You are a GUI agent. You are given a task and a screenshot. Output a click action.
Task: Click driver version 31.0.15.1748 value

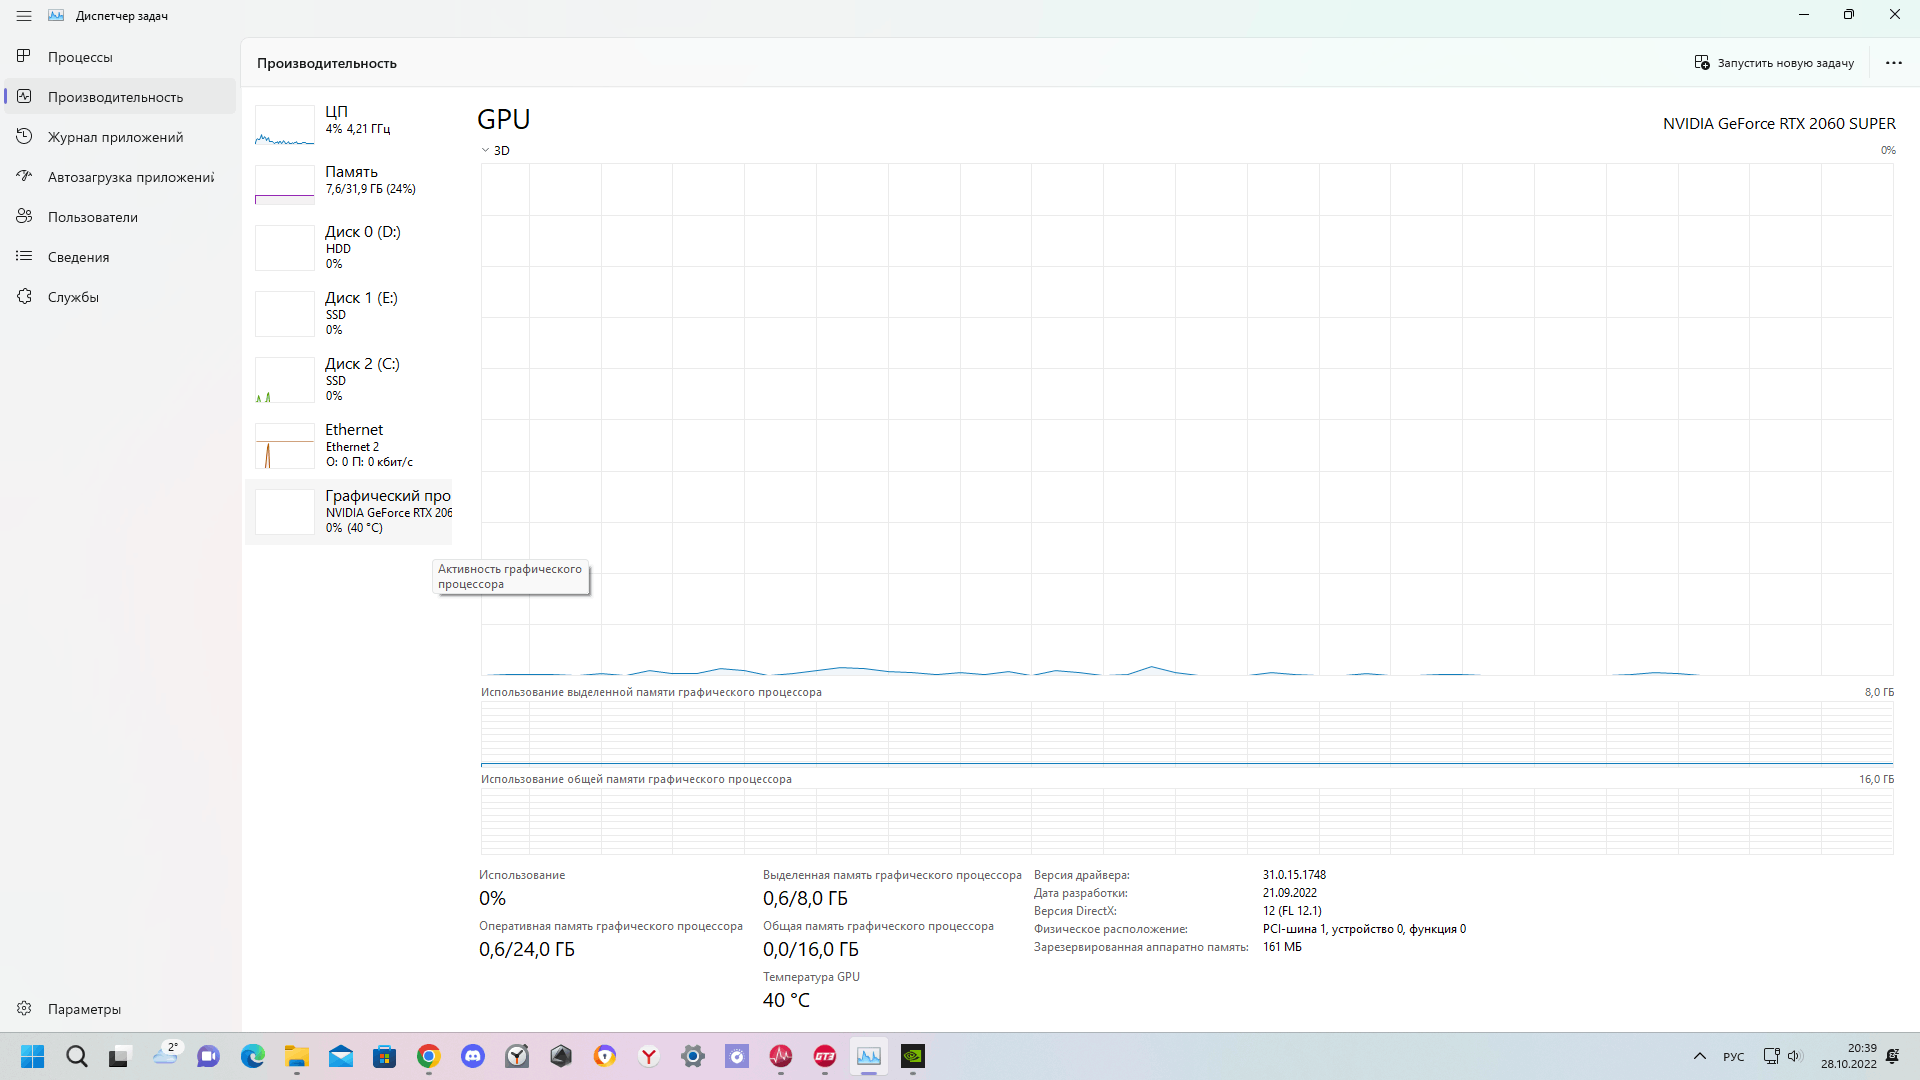click(x=1294, y=875)
